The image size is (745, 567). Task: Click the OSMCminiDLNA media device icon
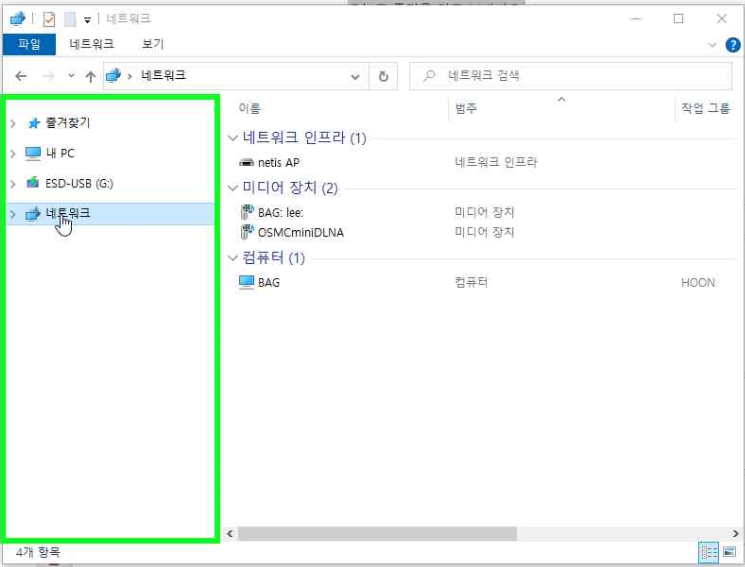(x=247, y=232)
